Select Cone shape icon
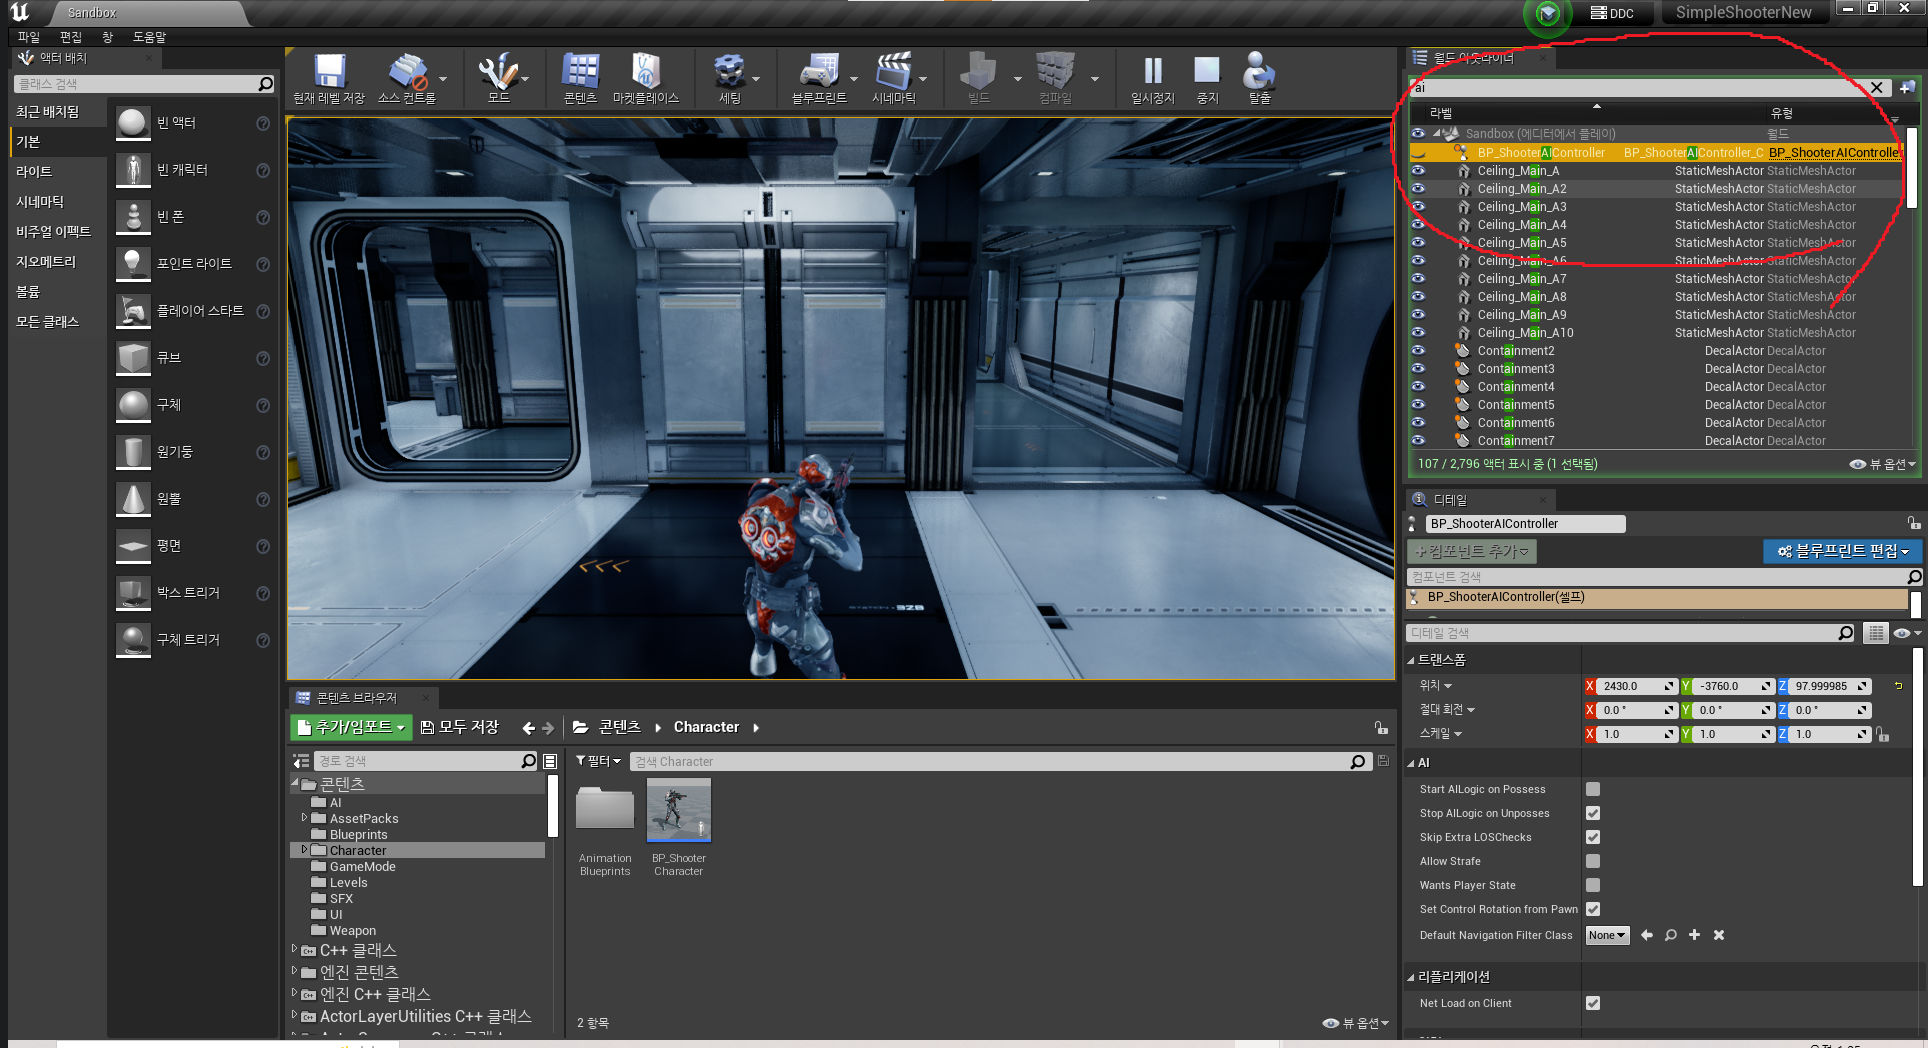Image resolution: width=1932 pixels, height=1048 pixels. 132,499
